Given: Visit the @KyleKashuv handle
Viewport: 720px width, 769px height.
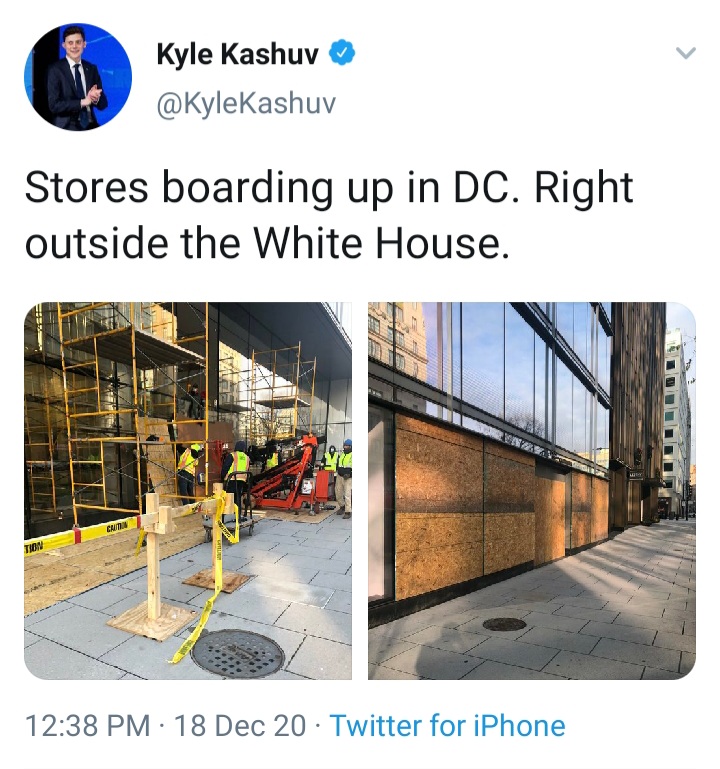Looking at the screenshot, I should point(246,103).
